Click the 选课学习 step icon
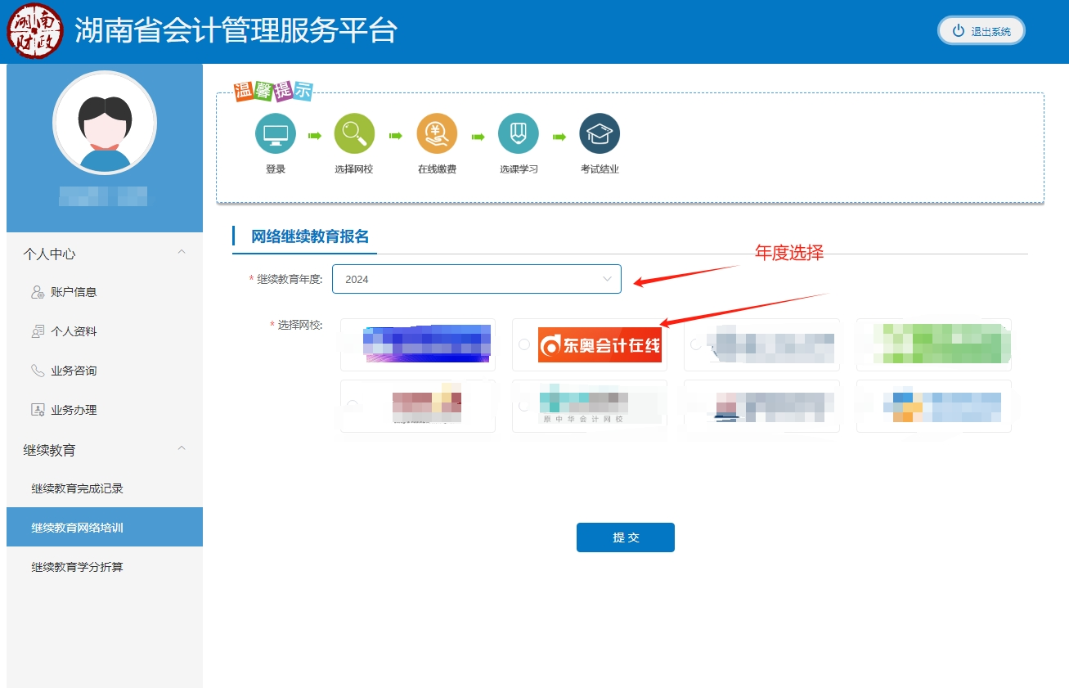The image size is (1069, 688). 519,132
